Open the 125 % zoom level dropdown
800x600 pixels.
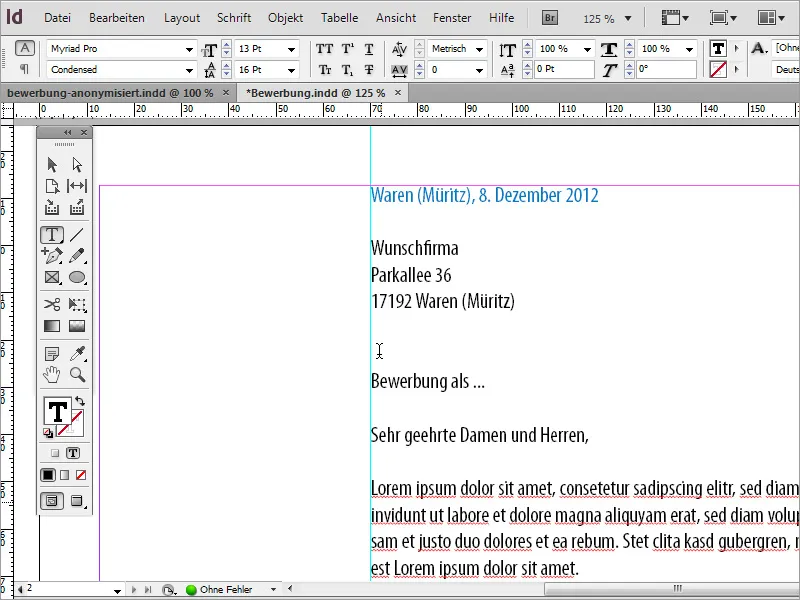pos(628,19)
